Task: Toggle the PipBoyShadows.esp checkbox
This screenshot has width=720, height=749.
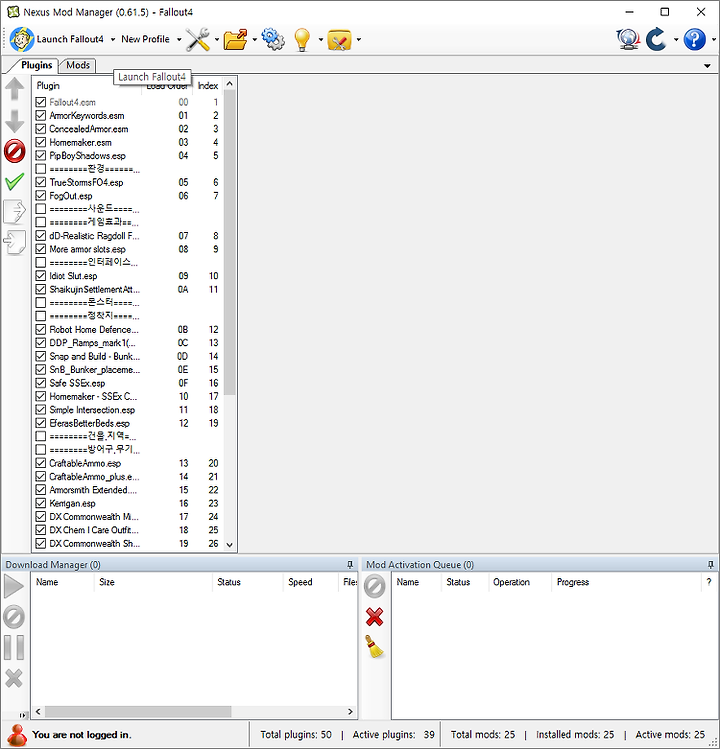Action: 41,156
